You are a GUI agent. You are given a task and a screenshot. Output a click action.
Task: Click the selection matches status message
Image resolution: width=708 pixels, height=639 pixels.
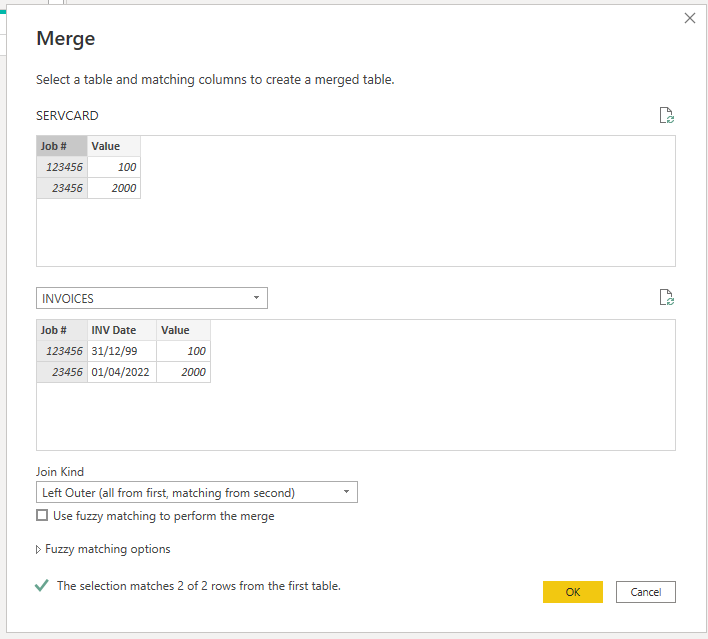[199, 586]
